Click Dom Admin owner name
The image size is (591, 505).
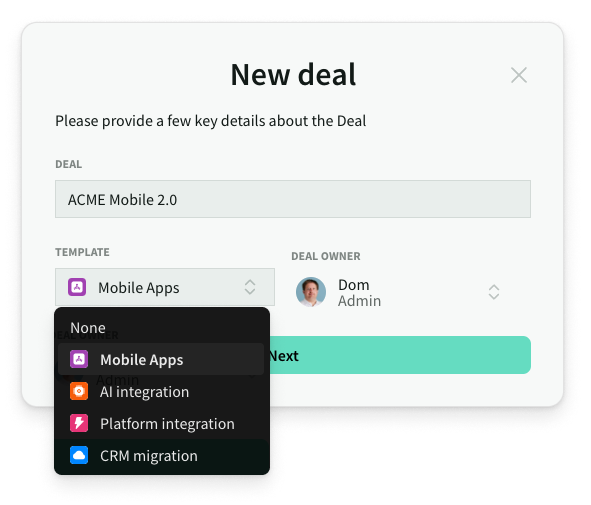(x=359, y=292)
